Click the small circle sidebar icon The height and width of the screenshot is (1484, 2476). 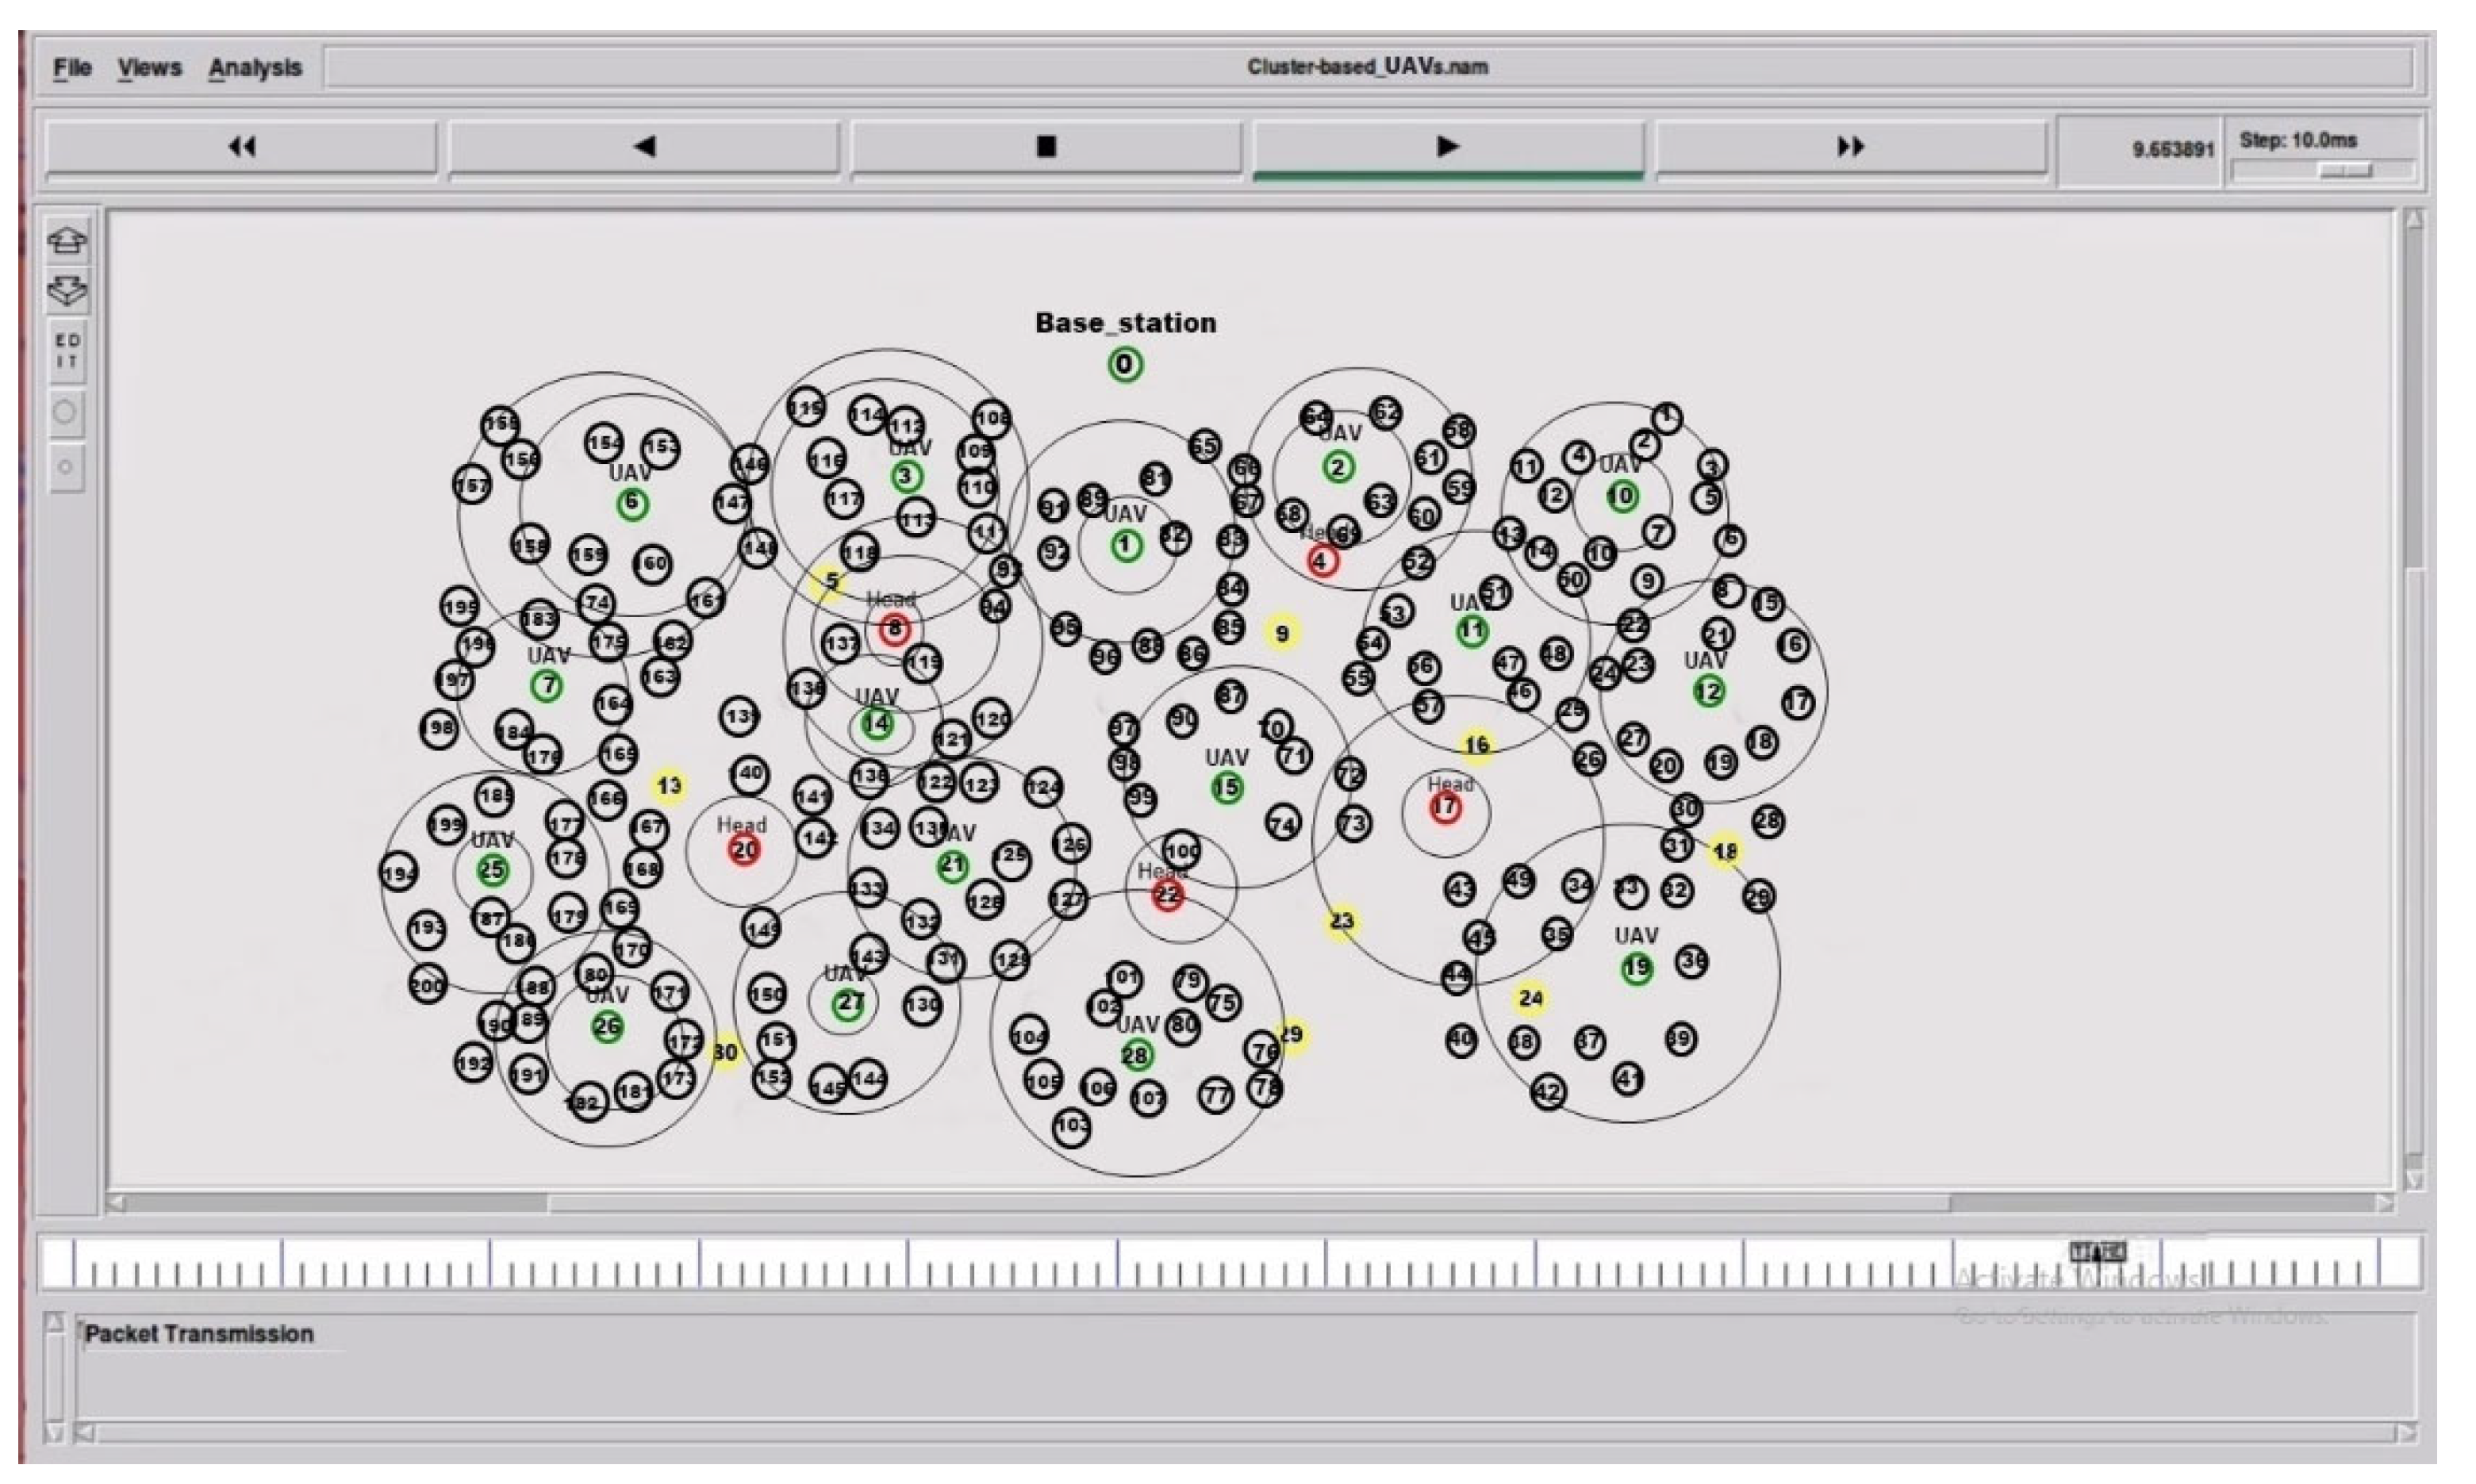tap(65, 467)
